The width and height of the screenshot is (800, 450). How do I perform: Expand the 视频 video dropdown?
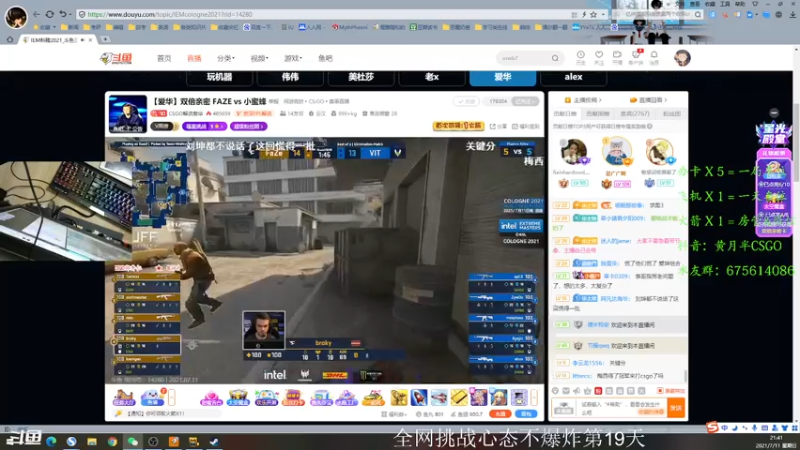point(259,58)
